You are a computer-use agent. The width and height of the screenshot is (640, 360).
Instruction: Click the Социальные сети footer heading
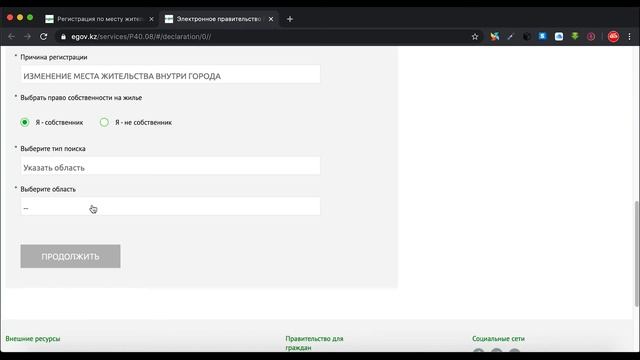pyautogui.click(x=498, y=339)
